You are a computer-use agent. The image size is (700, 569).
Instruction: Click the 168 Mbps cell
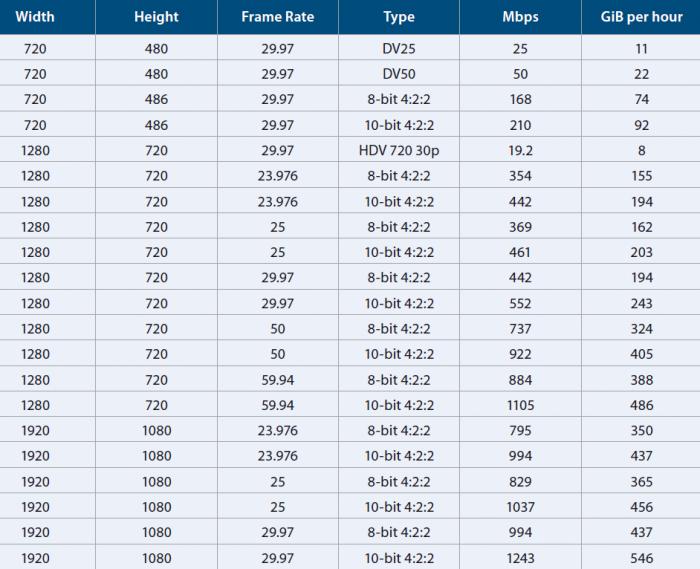click(x=521, y=99)
